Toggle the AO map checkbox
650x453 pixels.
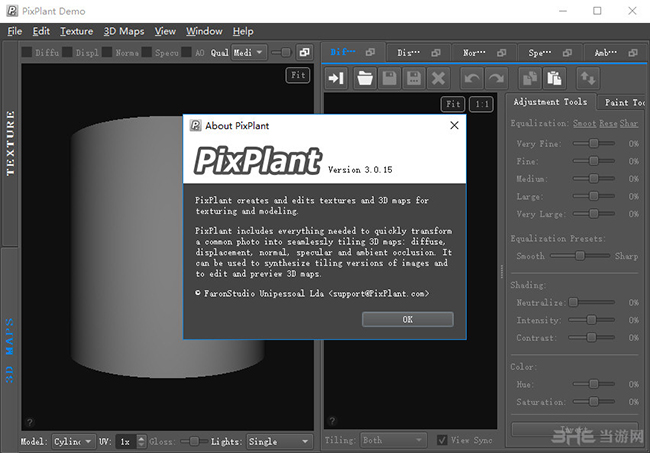click(187, 52)
